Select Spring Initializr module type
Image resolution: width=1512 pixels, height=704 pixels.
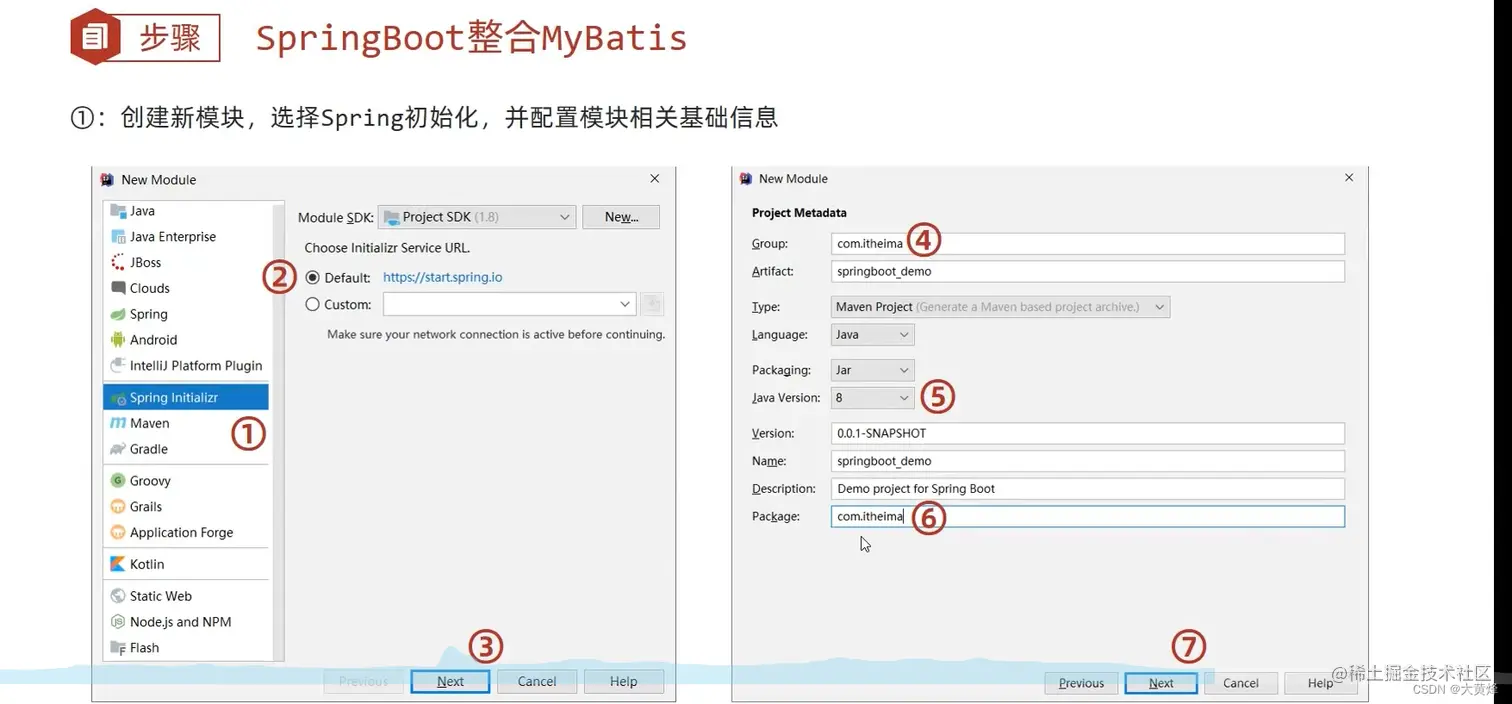coord(186,398)
